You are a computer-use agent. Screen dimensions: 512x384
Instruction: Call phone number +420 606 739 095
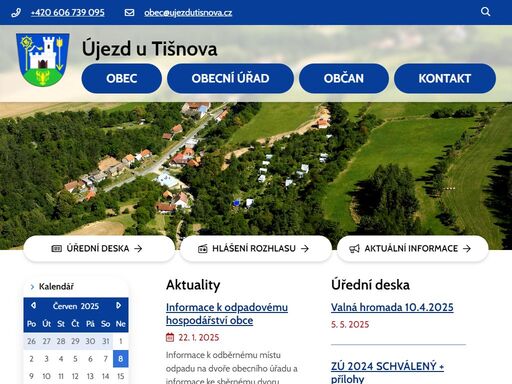[x=68, y=13]
